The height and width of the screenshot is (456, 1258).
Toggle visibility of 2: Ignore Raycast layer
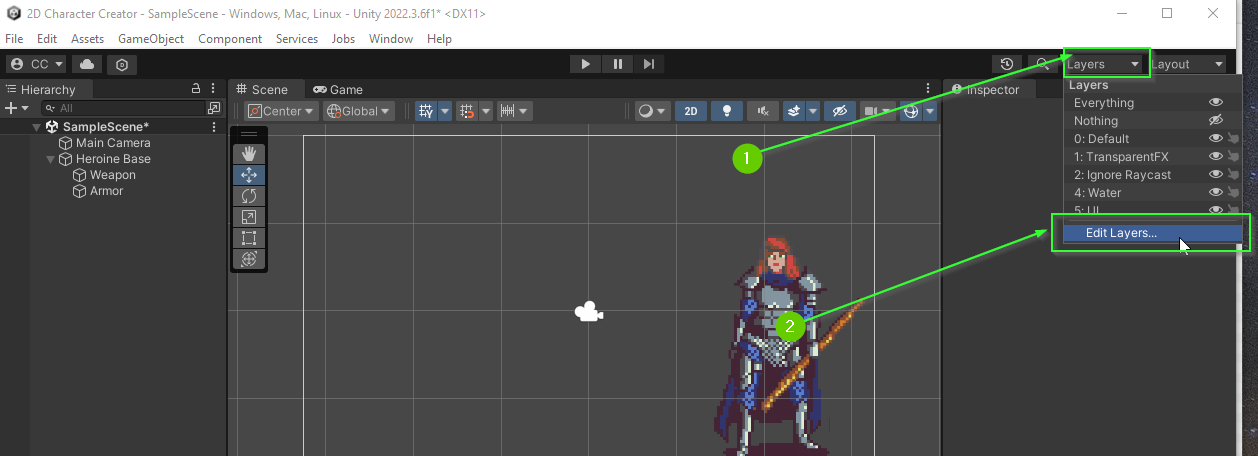(1216, 175)
